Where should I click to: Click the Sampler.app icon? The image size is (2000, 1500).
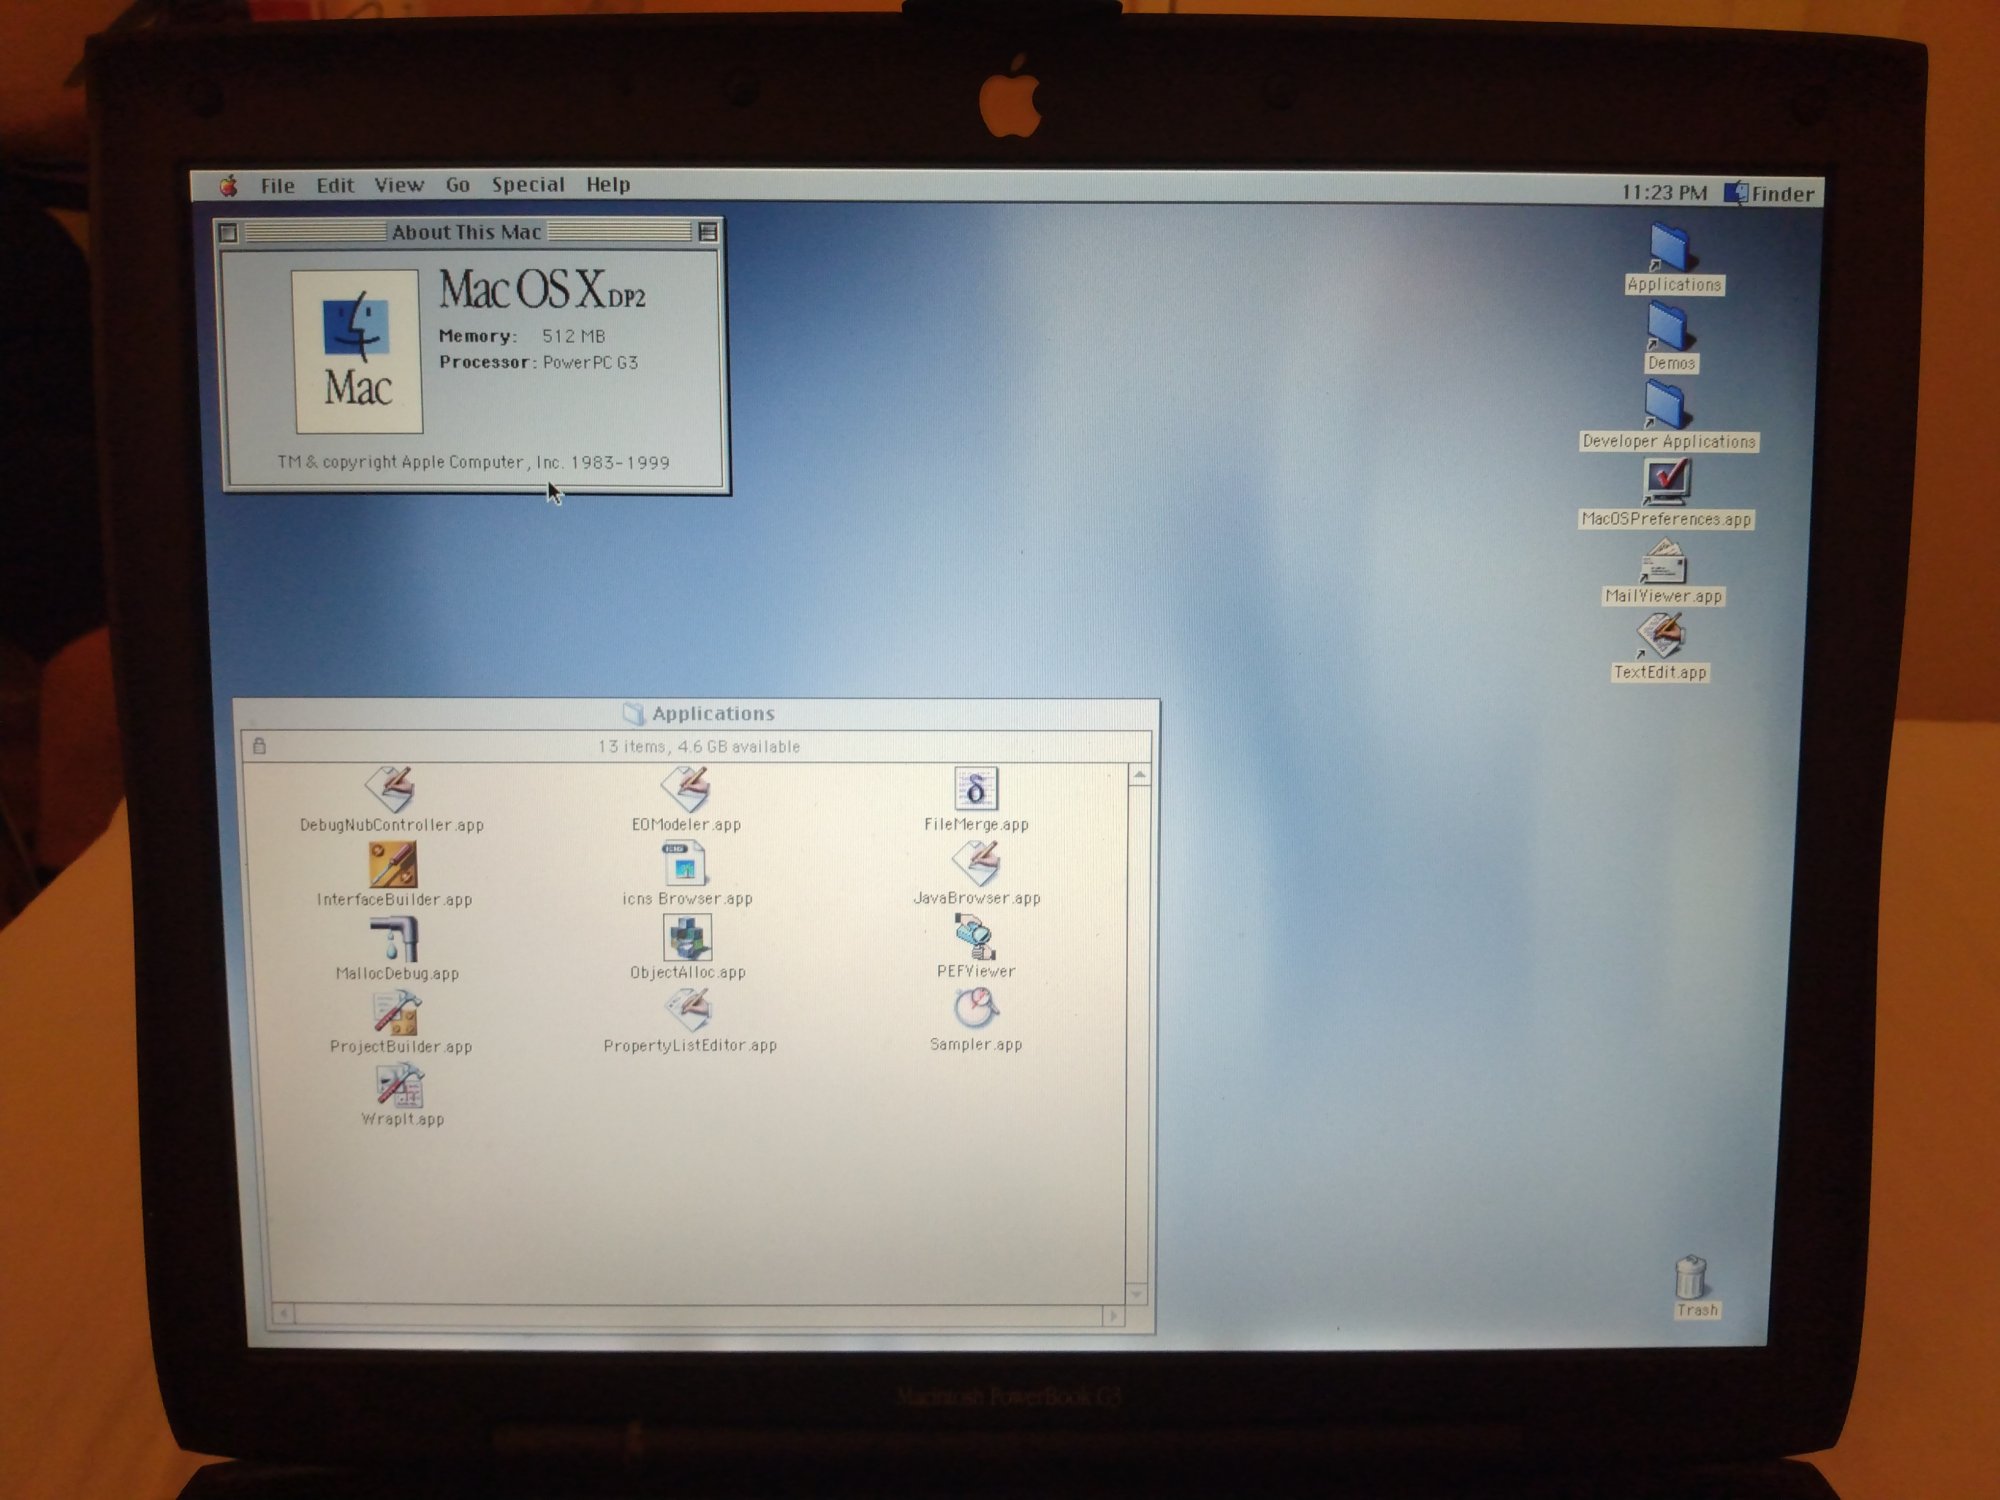pos(976,1010)
